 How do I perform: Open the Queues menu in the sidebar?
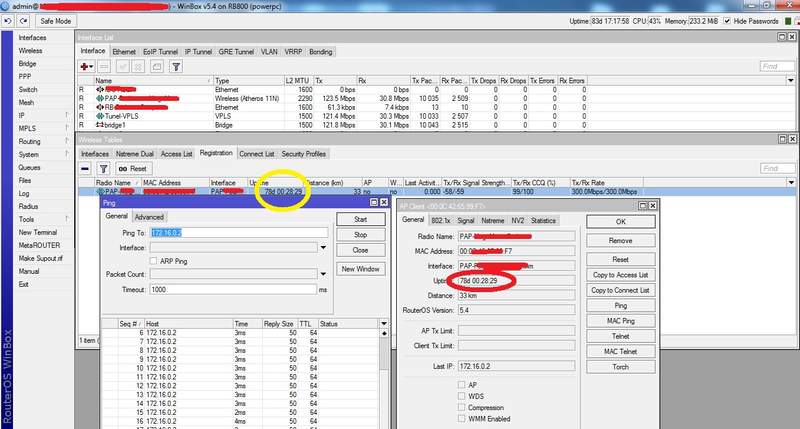tap(30, 167)
